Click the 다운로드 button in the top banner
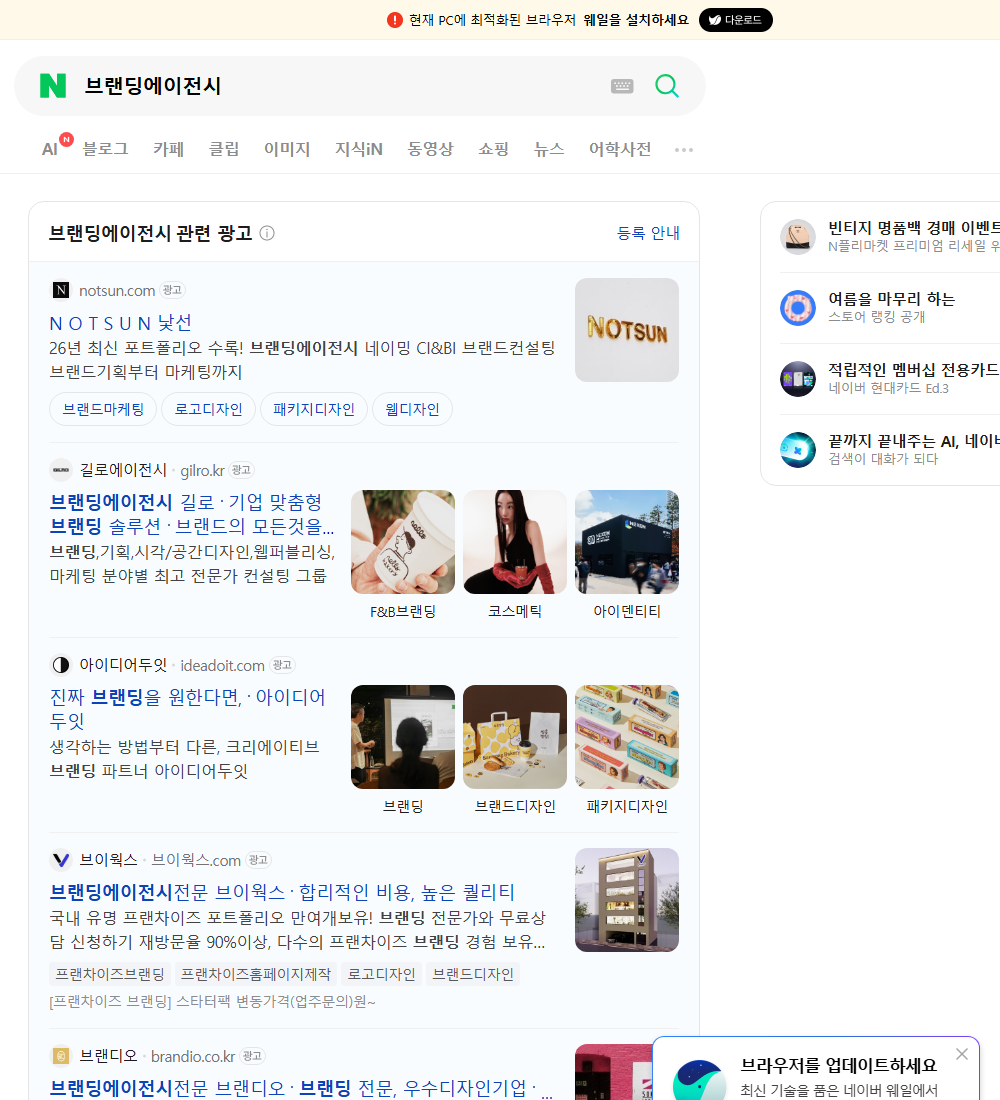Image resolution: width=1000 pixels, height=1100 pixels. coord(735,20)
